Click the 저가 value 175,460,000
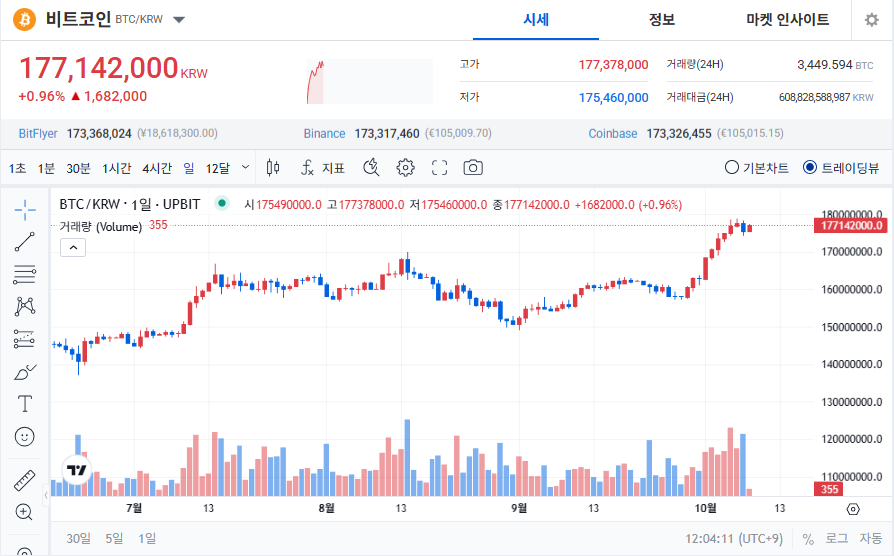 [x=613, y=98]
